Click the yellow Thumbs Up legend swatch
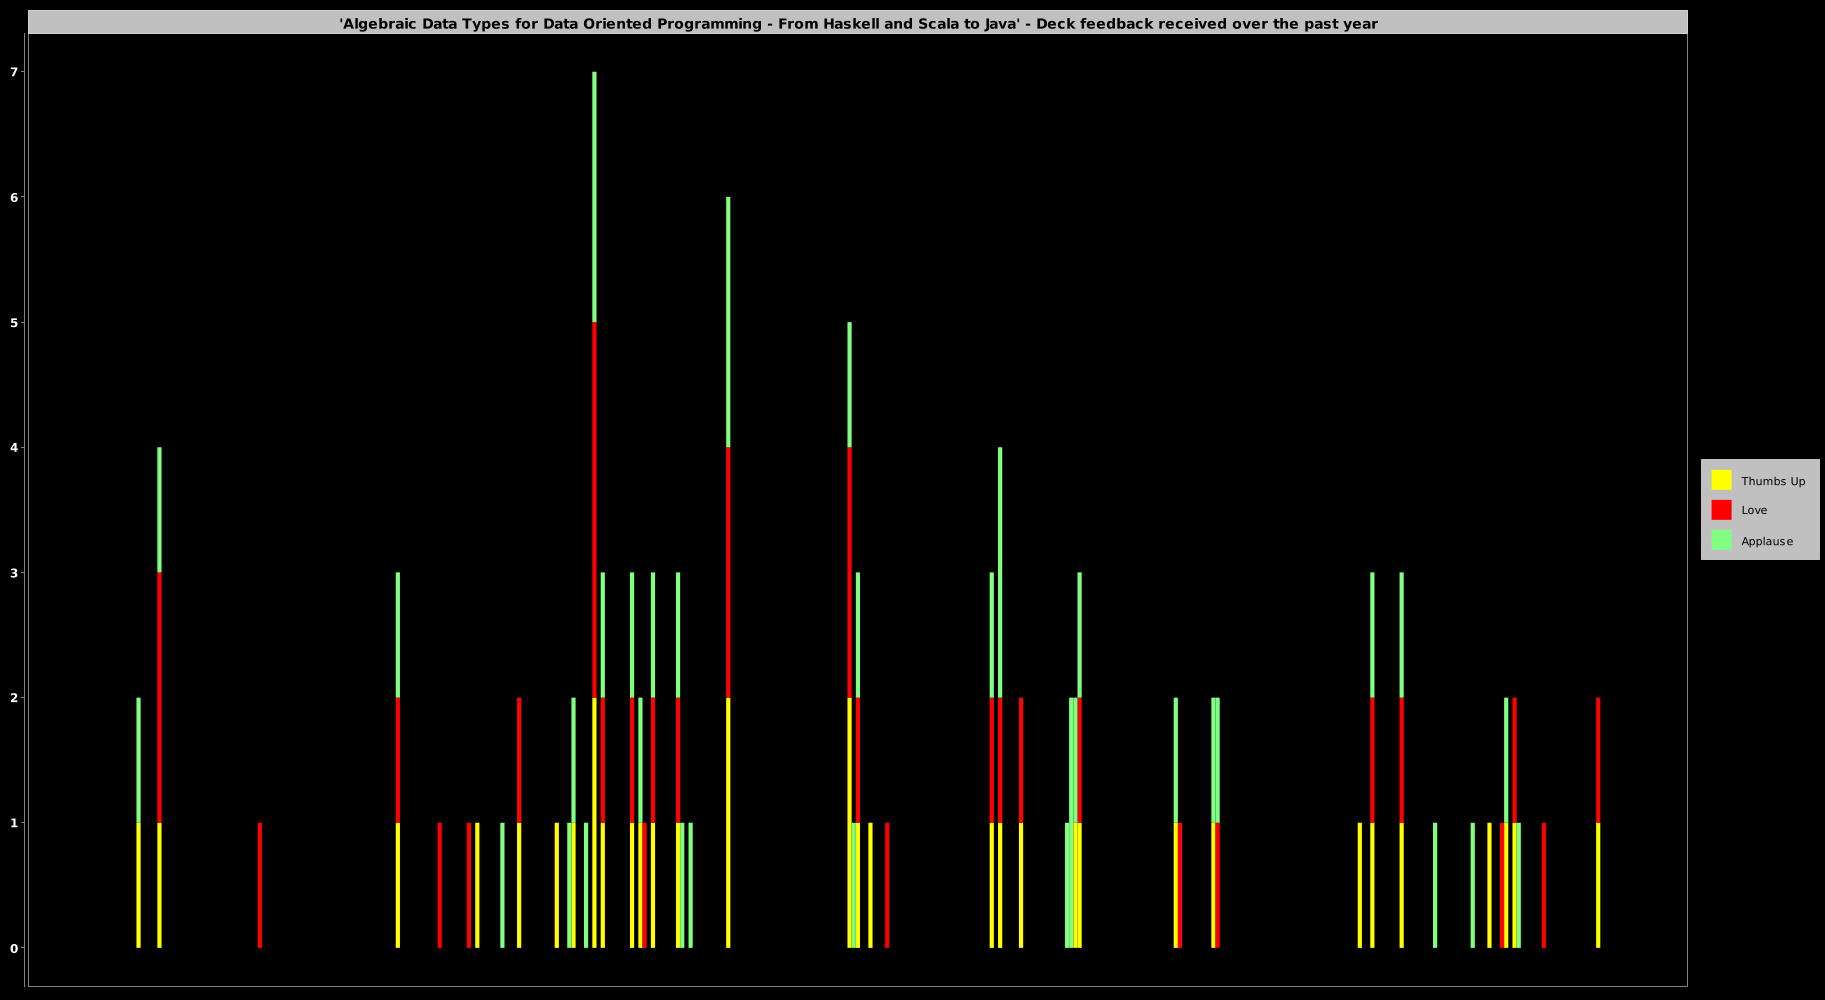Screen dimensions: 1825x1000 1721,480
